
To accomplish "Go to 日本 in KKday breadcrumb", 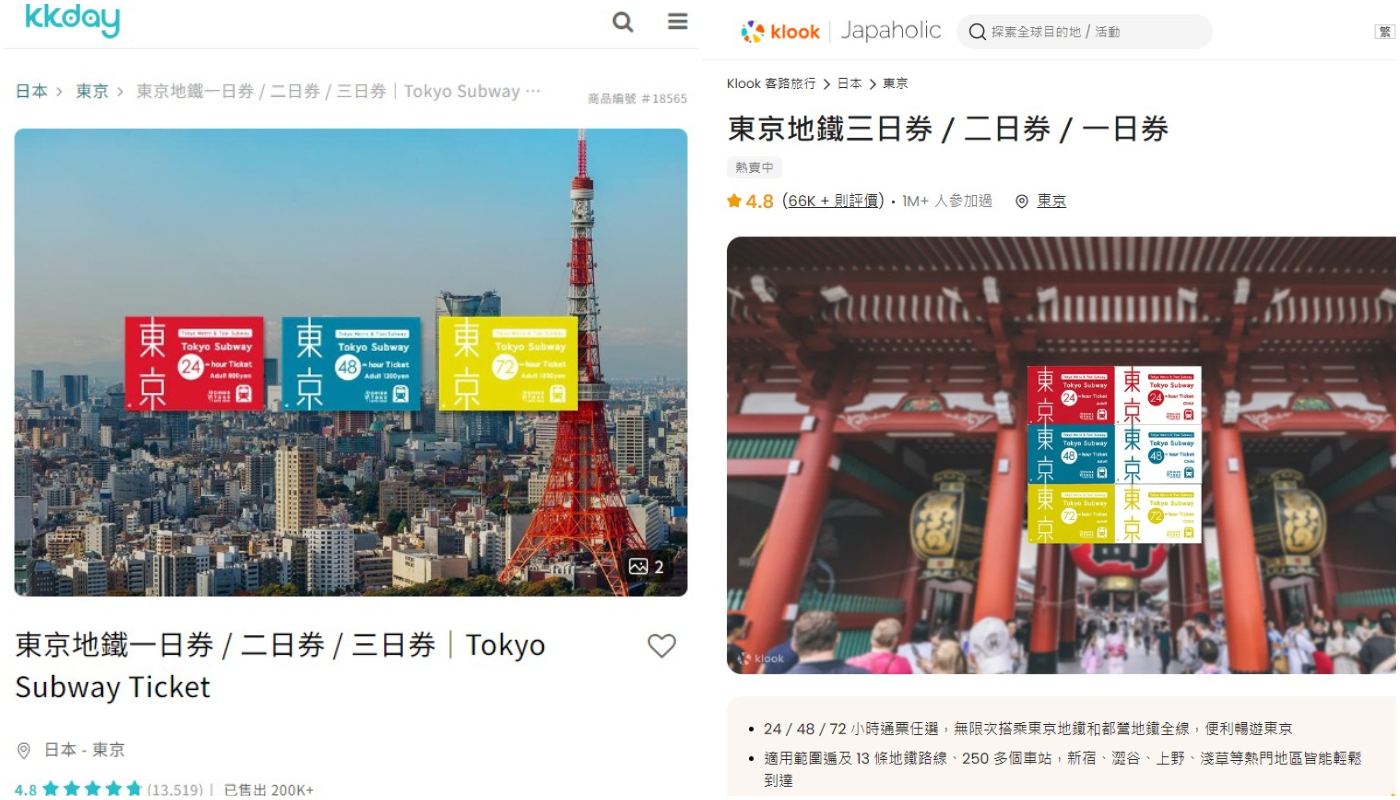I will point(31,91).
